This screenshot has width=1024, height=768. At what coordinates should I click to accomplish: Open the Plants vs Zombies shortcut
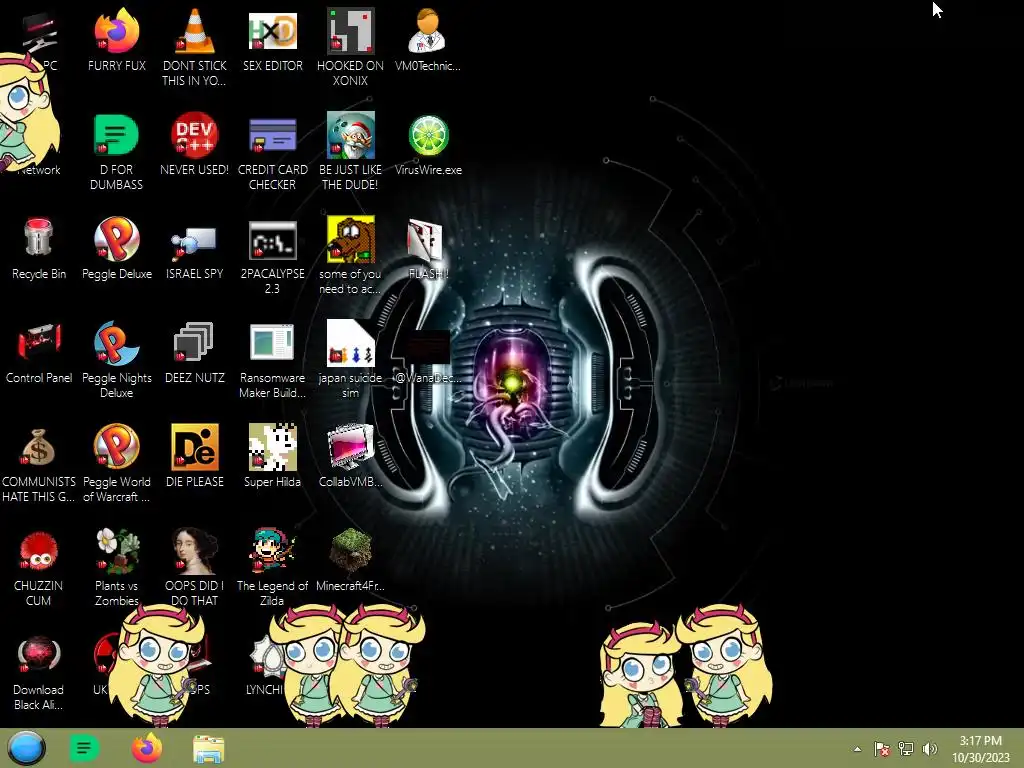coord(118,551)
